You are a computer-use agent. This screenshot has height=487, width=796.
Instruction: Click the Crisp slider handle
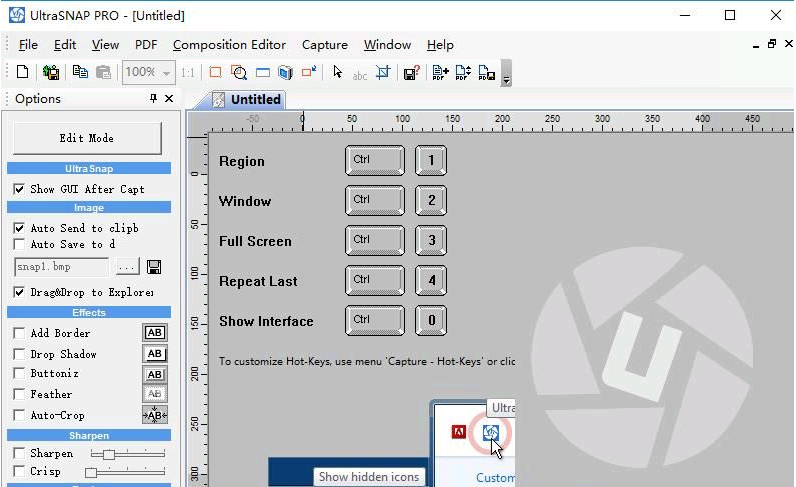click(91, 473)
